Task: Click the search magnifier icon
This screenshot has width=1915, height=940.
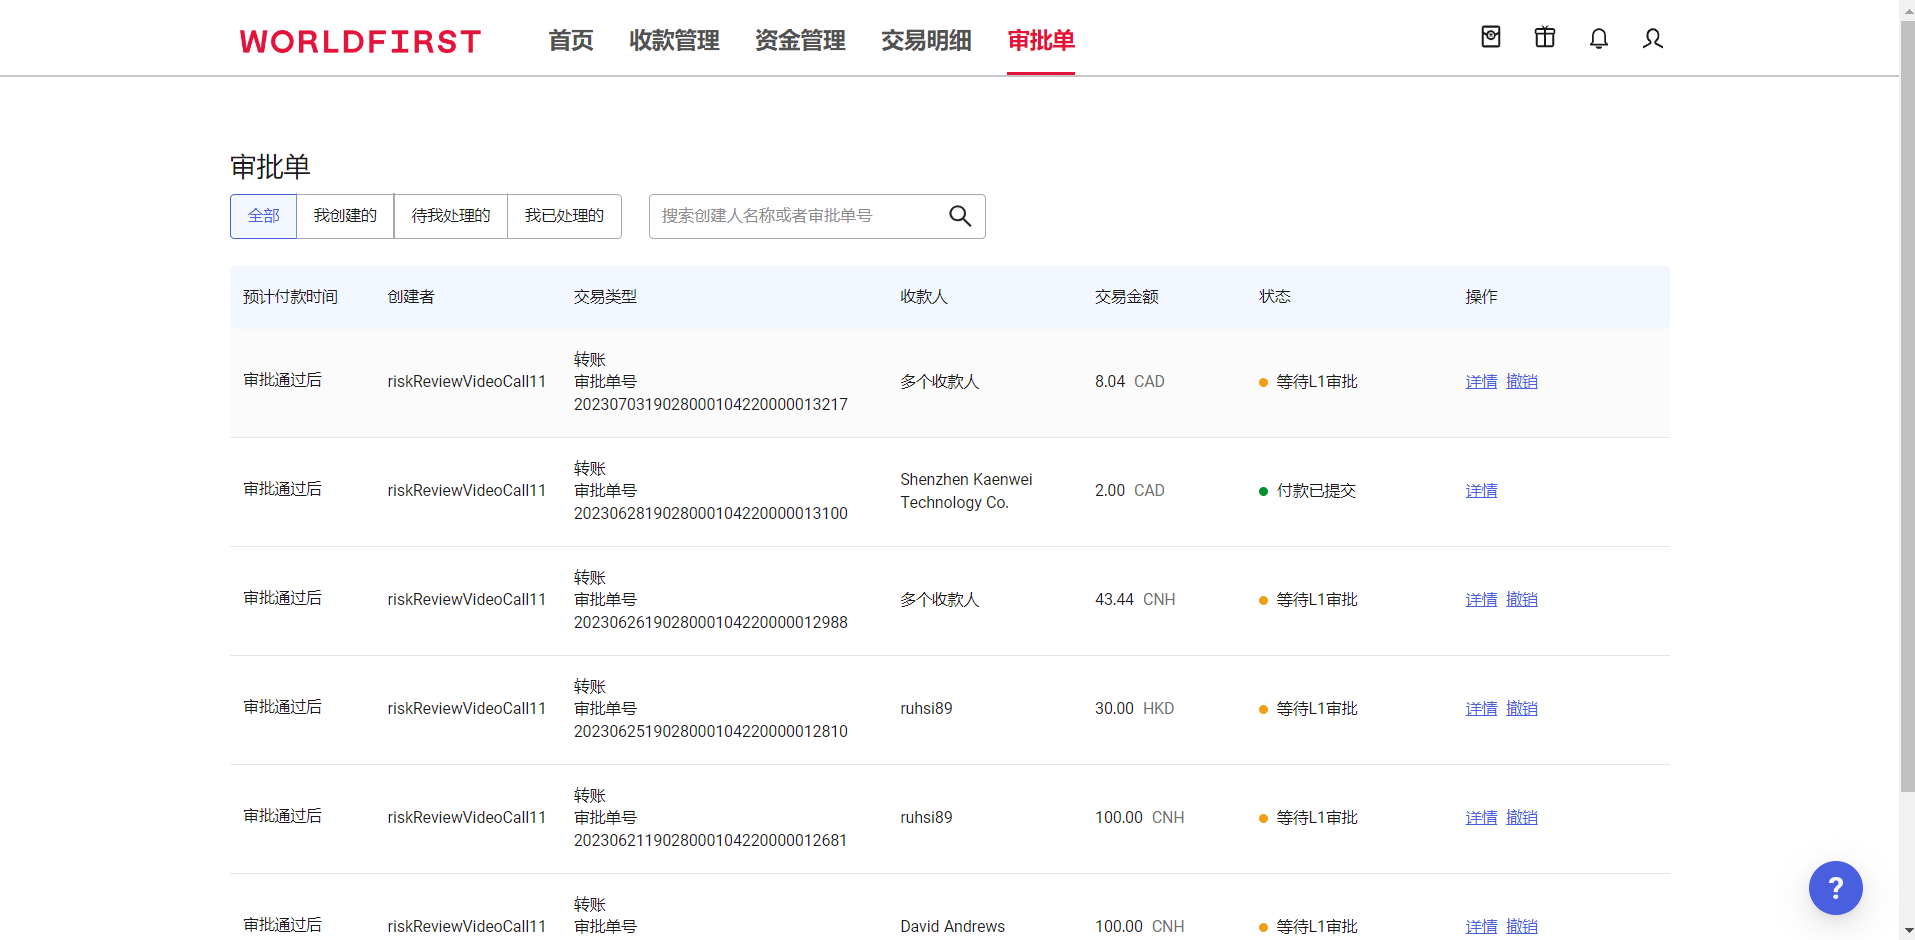Action: coord(959,216)
